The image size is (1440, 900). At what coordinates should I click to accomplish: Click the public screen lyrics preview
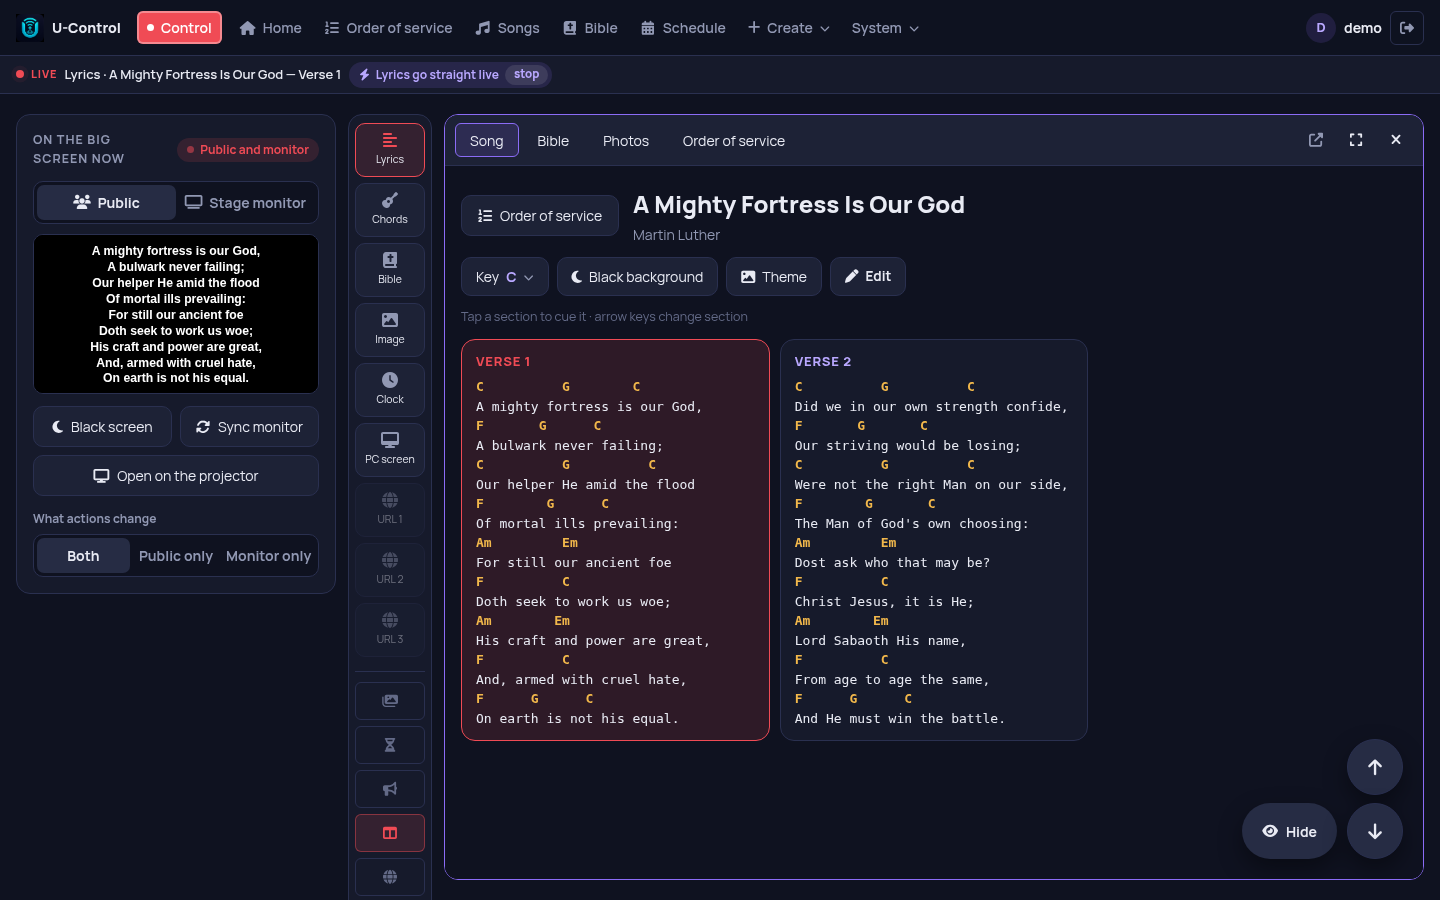click(176, 314)
